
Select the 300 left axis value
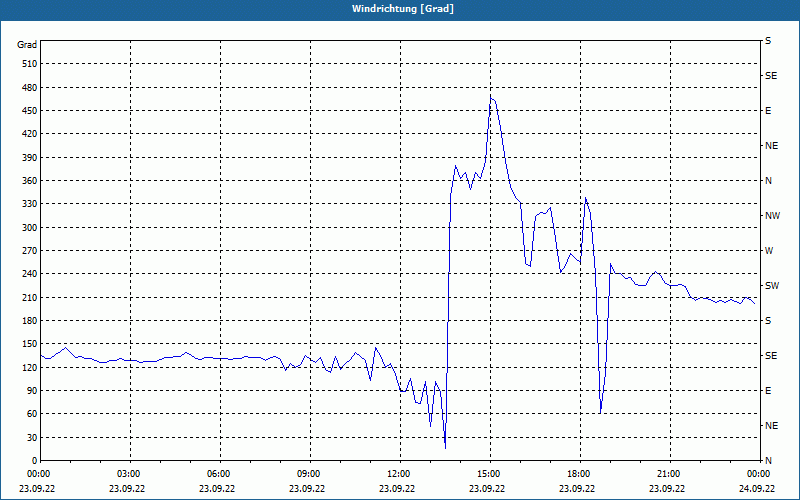(x=30, y=227)
